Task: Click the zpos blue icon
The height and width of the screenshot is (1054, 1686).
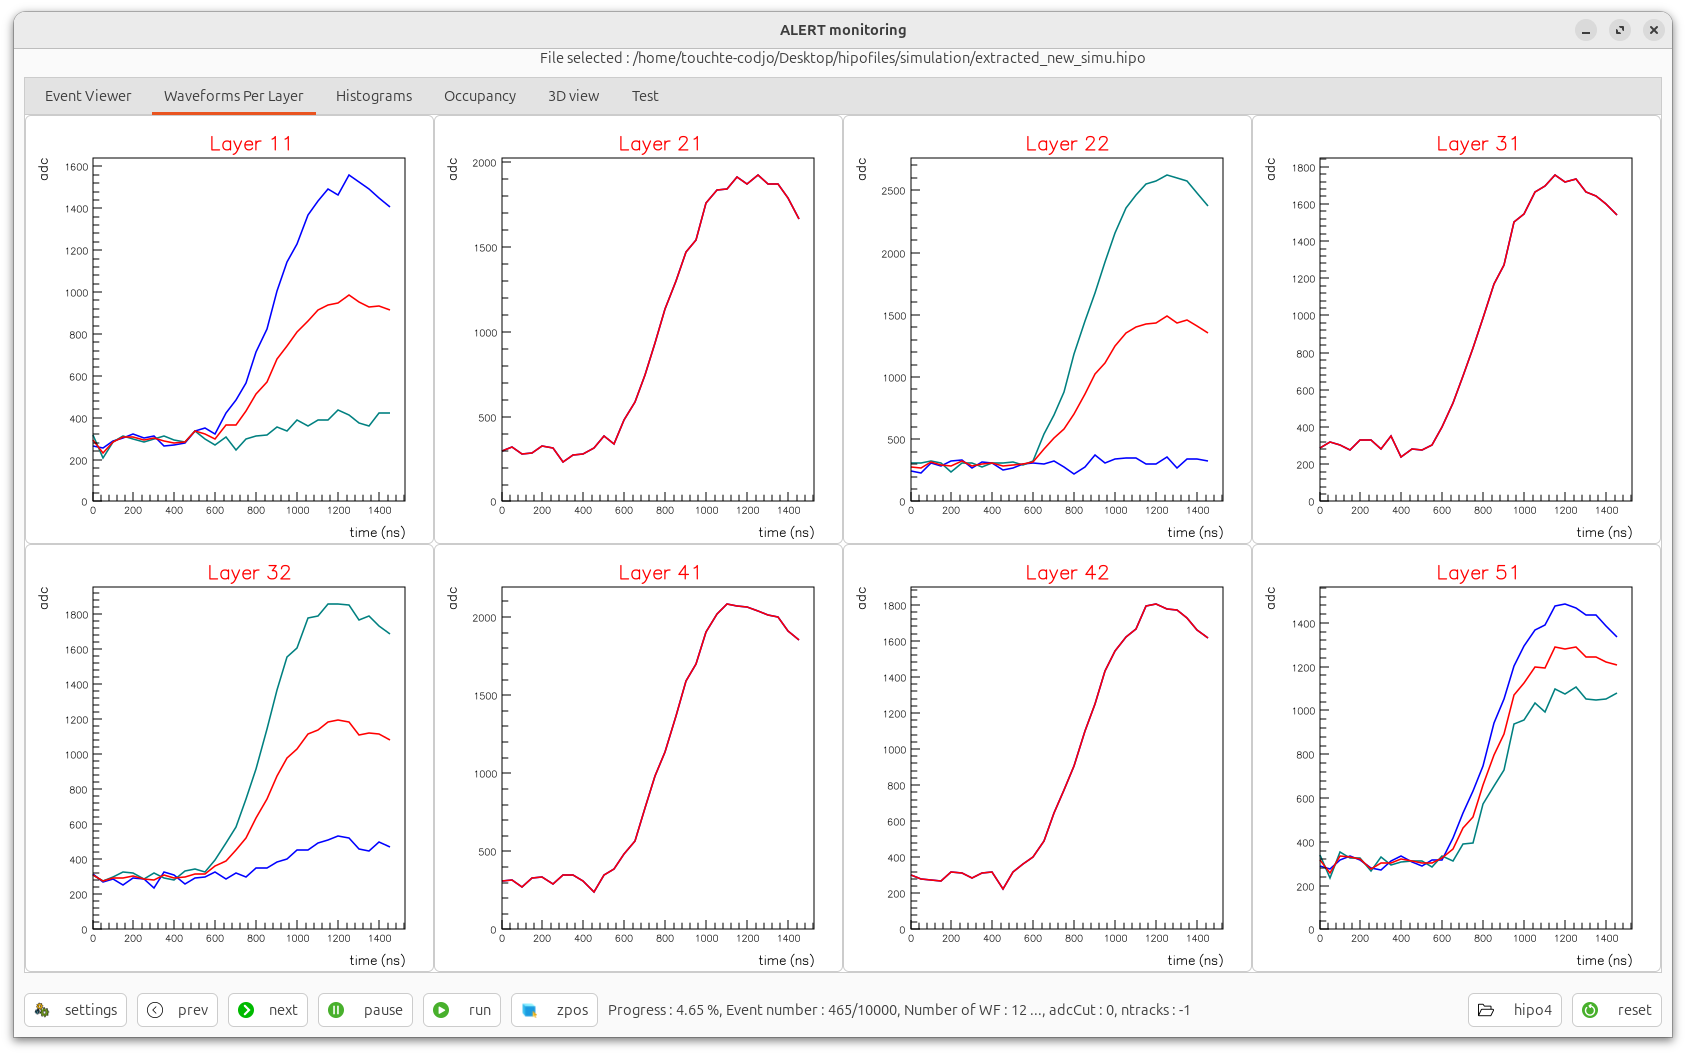Action: pos(529,1010)
